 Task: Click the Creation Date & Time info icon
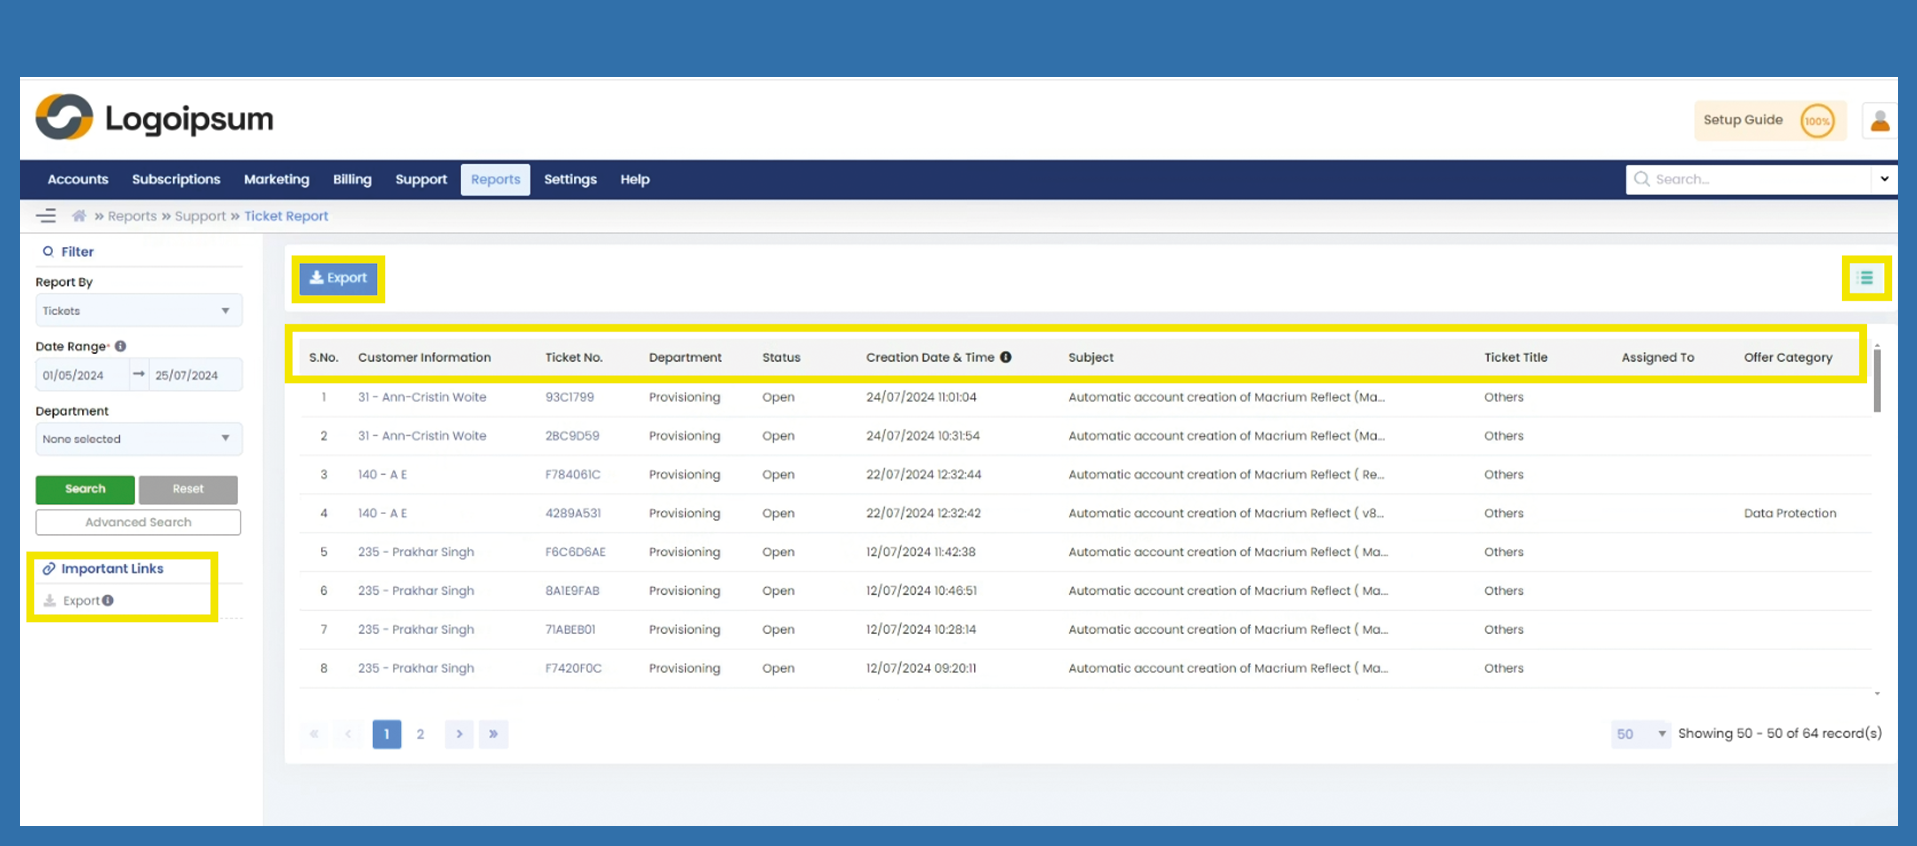tap(1006, 357)
